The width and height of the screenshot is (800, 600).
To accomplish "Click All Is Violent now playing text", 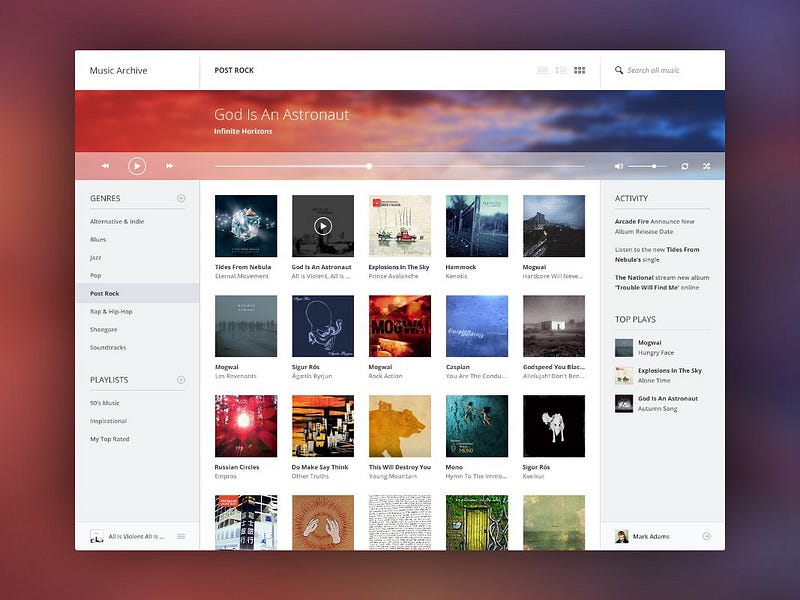I will pos(136,537).
